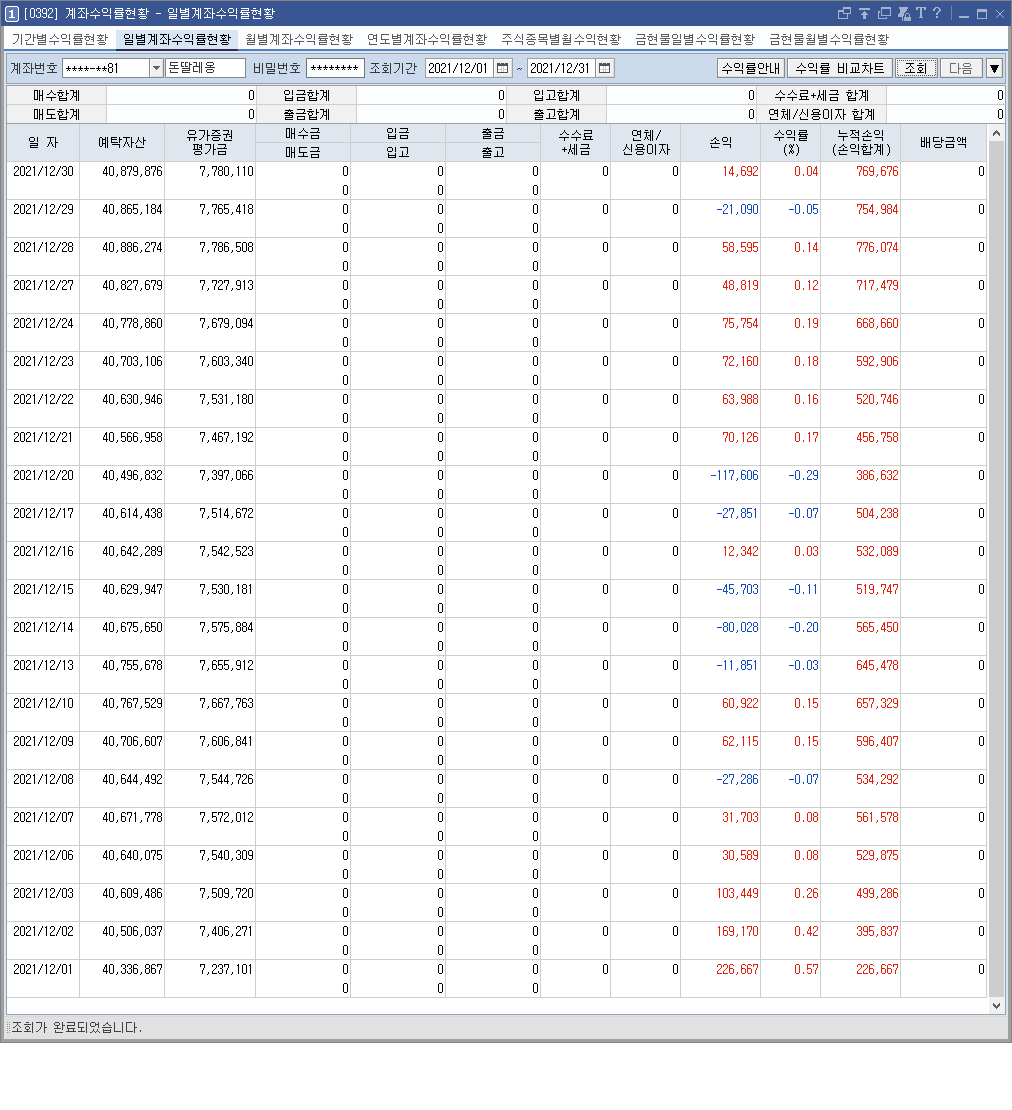The height and width of the screenshot is (1110, 1012).
Task: Click the 조회 search button
Action: [x=916, y=68]
